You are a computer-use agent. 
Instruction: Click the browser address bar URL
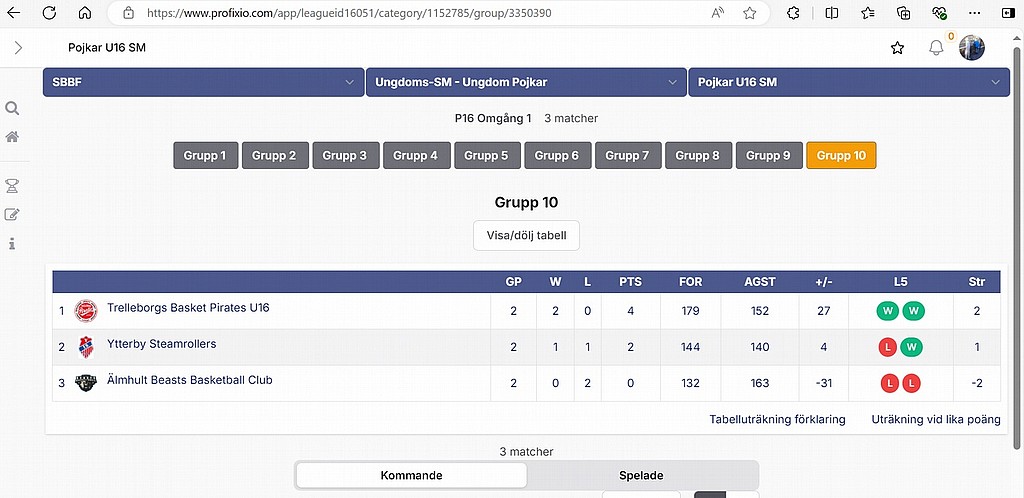point(350,13)
